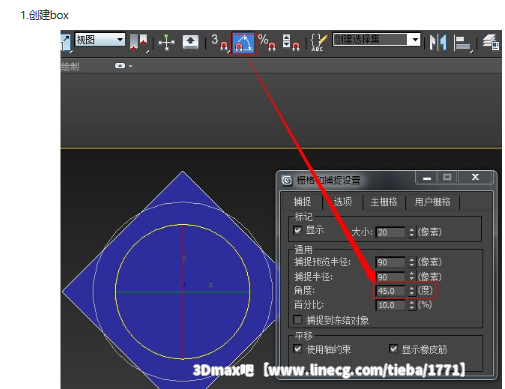Open the Layer Manager icon
The height and width of the screenshot is (389, 505).
pos(491,43)
